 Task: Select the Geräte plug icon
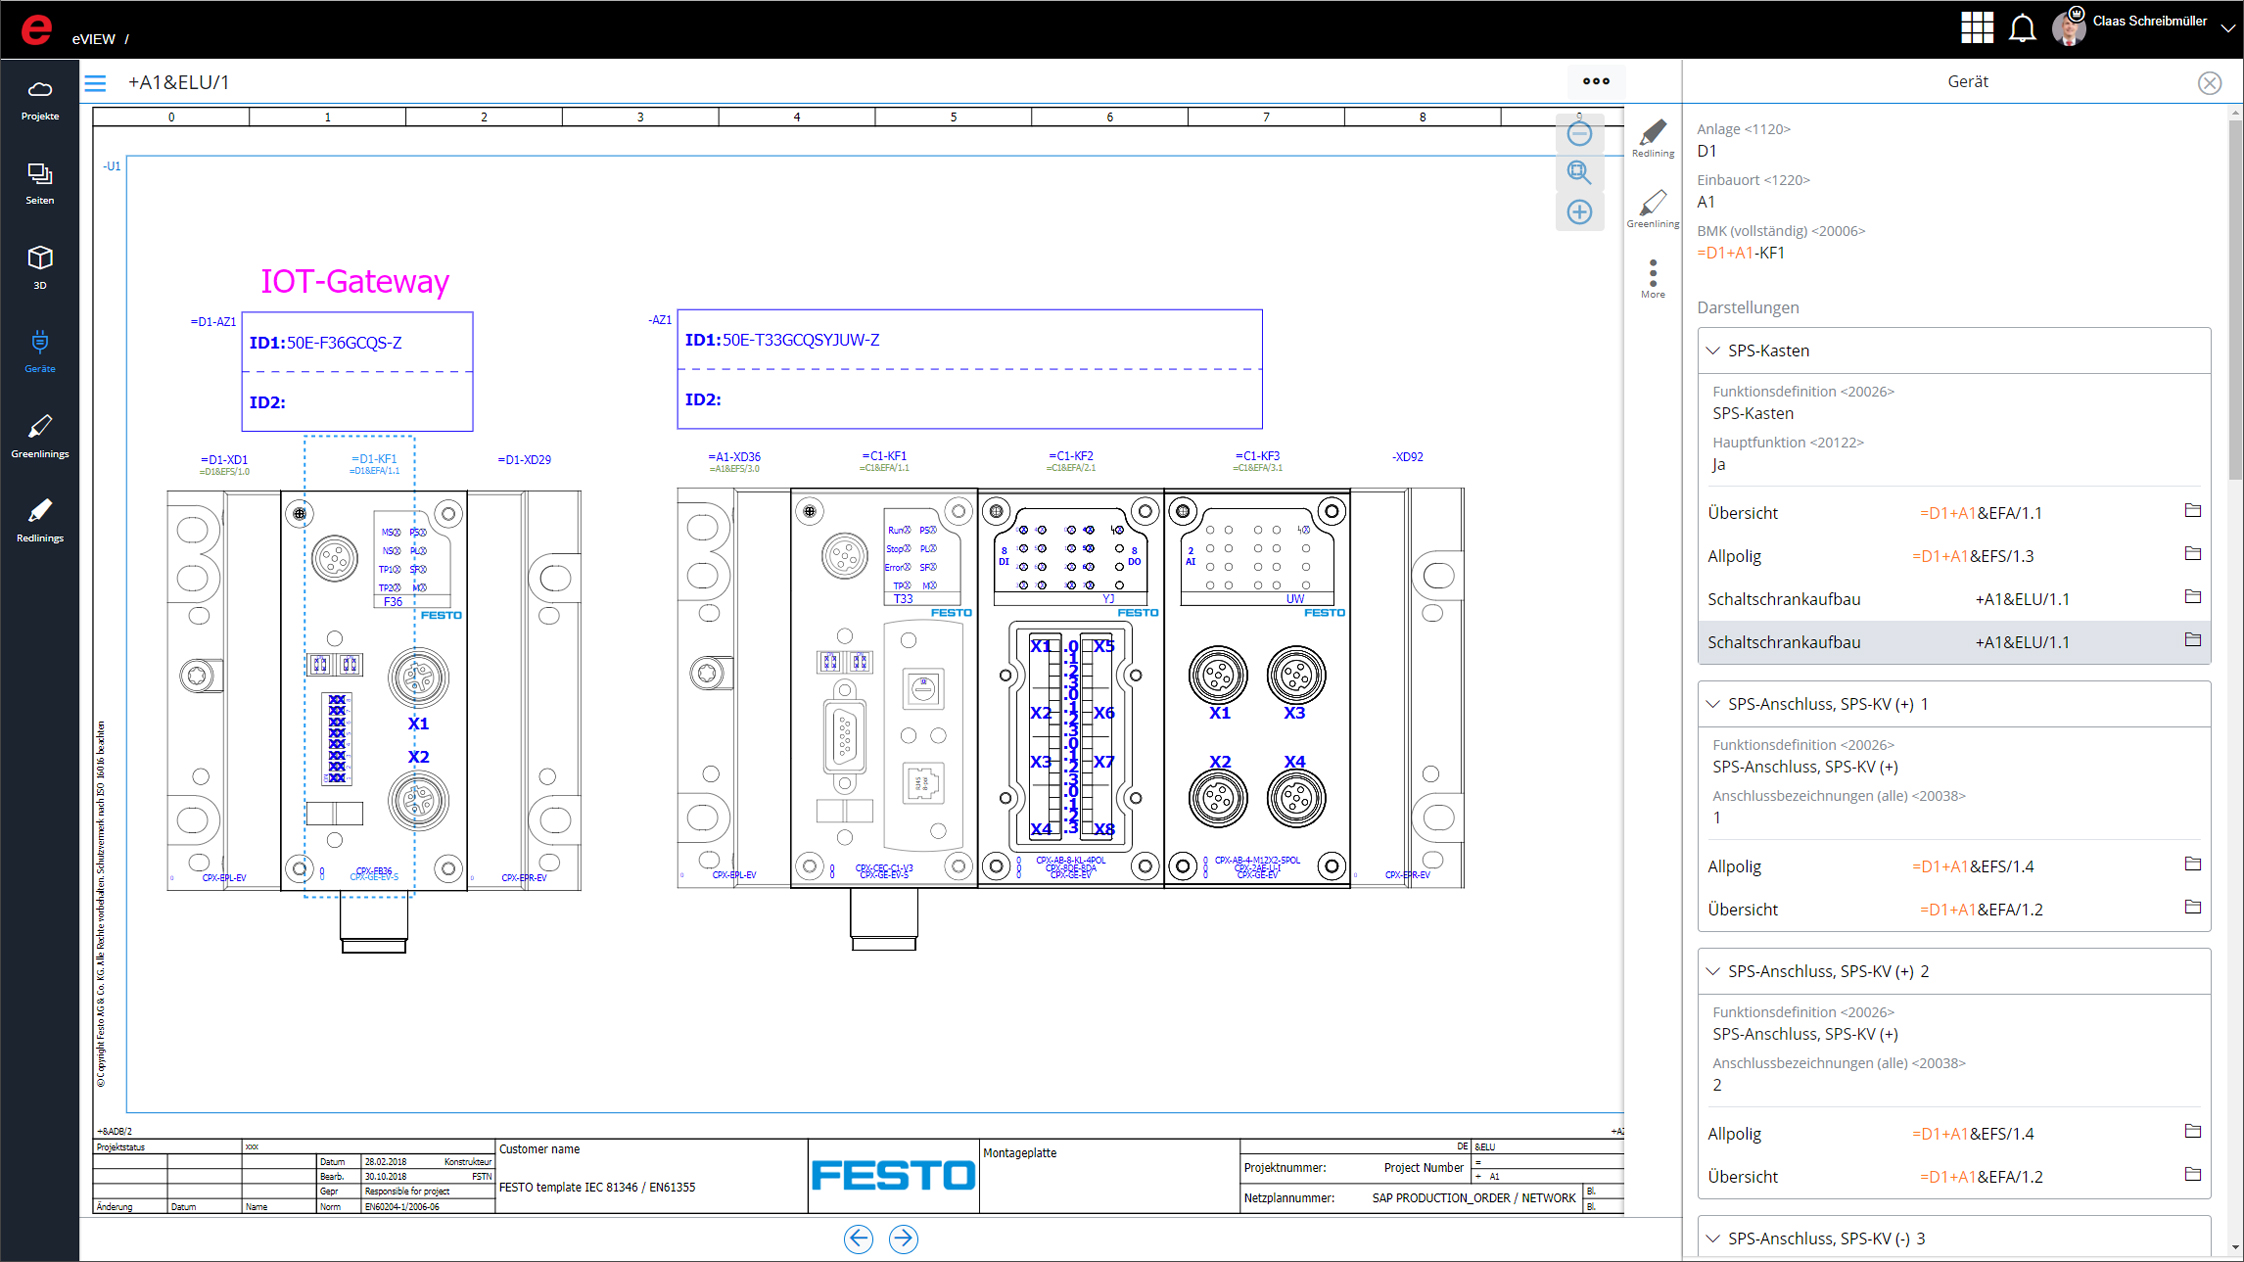[40, 351]
